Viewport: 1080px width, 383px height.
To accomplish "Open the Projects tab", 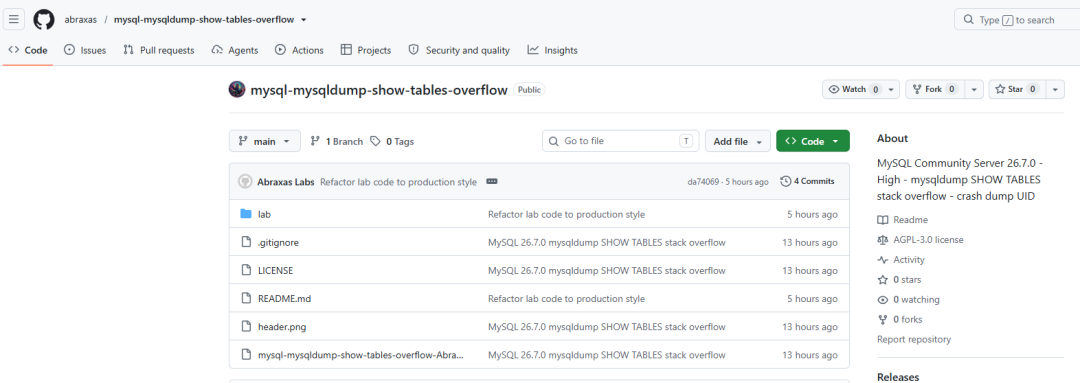I will tap(366, 50).
